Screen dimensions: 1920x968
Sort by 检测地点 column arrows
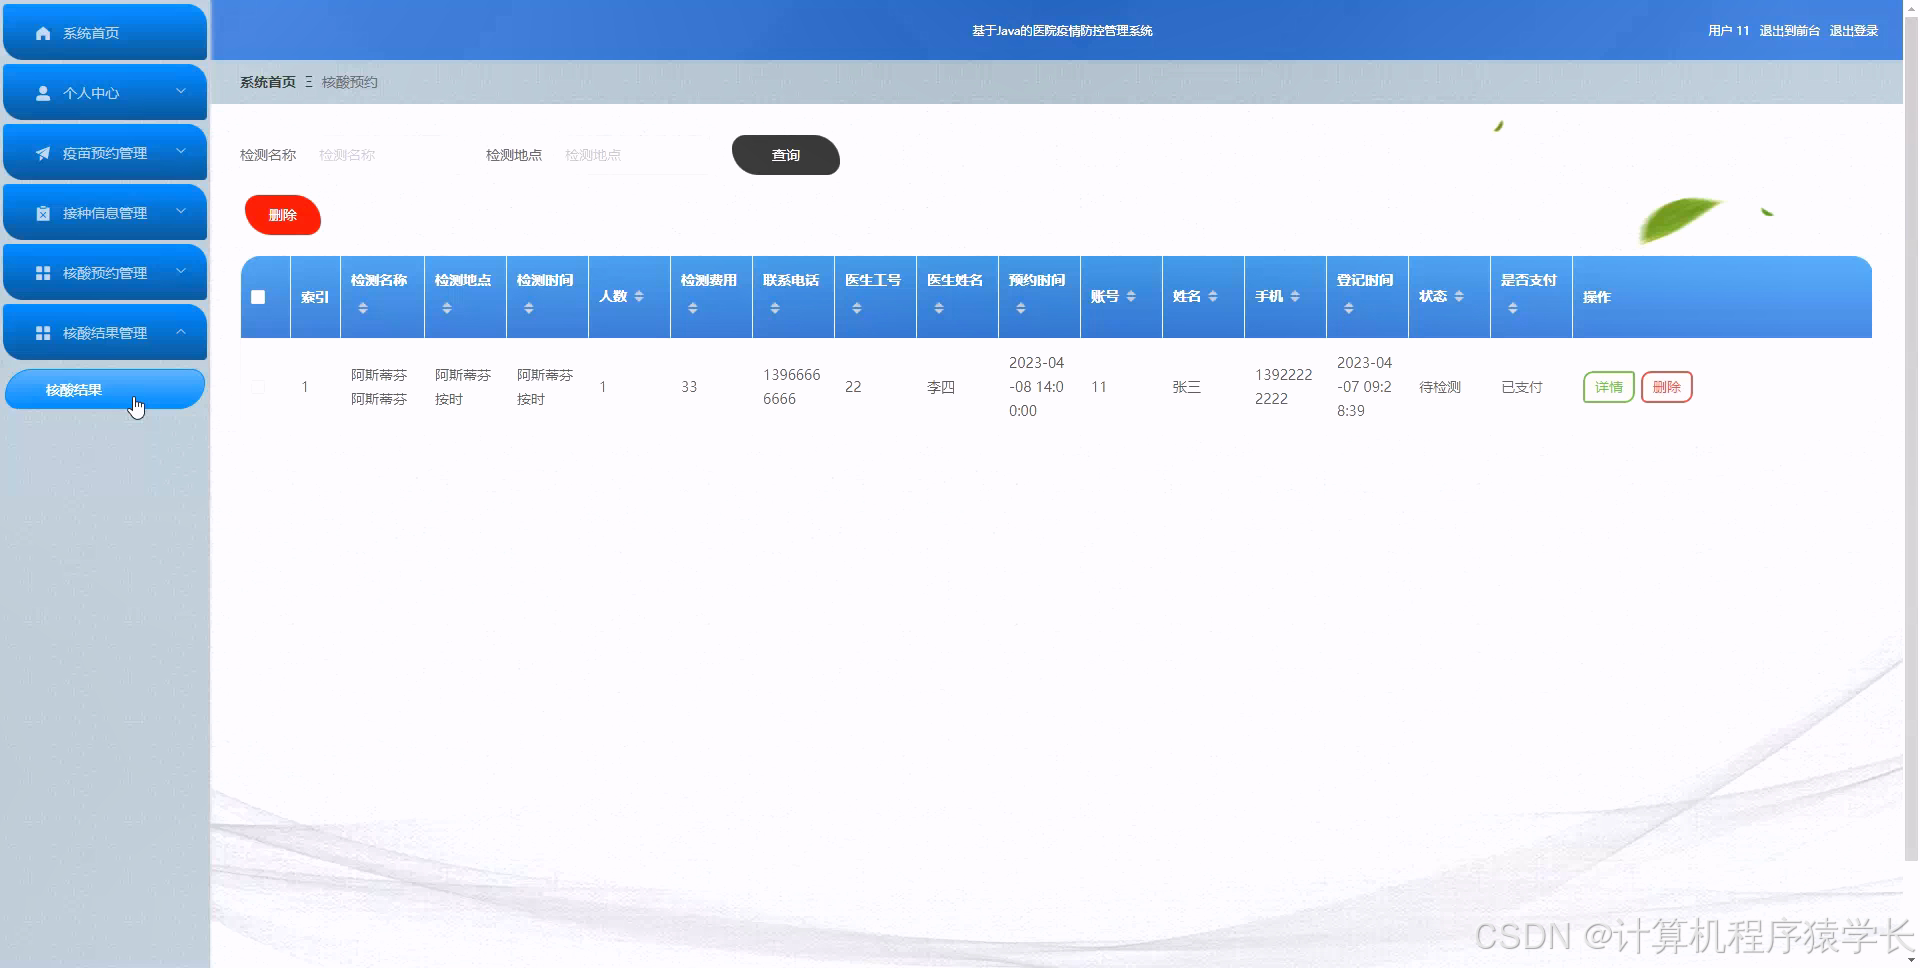[447, 308]
